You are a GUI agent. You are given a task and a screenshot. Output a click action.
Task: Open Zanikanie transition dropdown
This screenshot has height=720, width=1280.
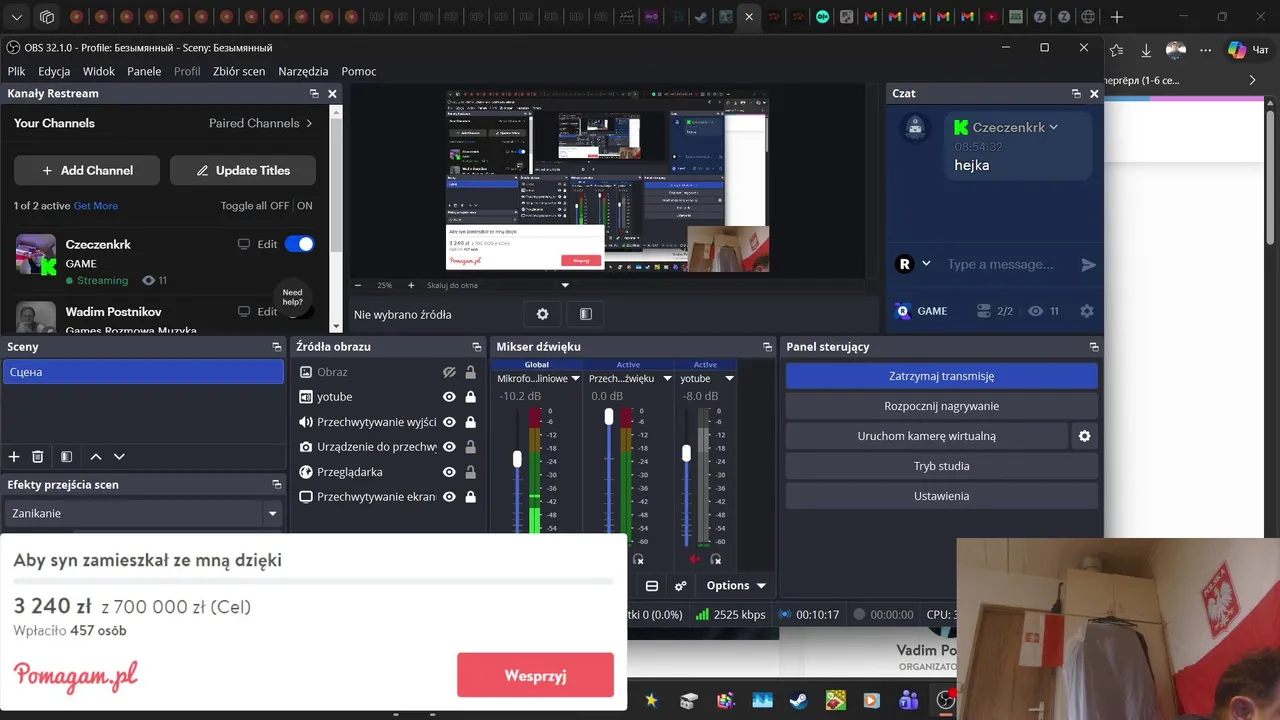[x=272, y=514]
